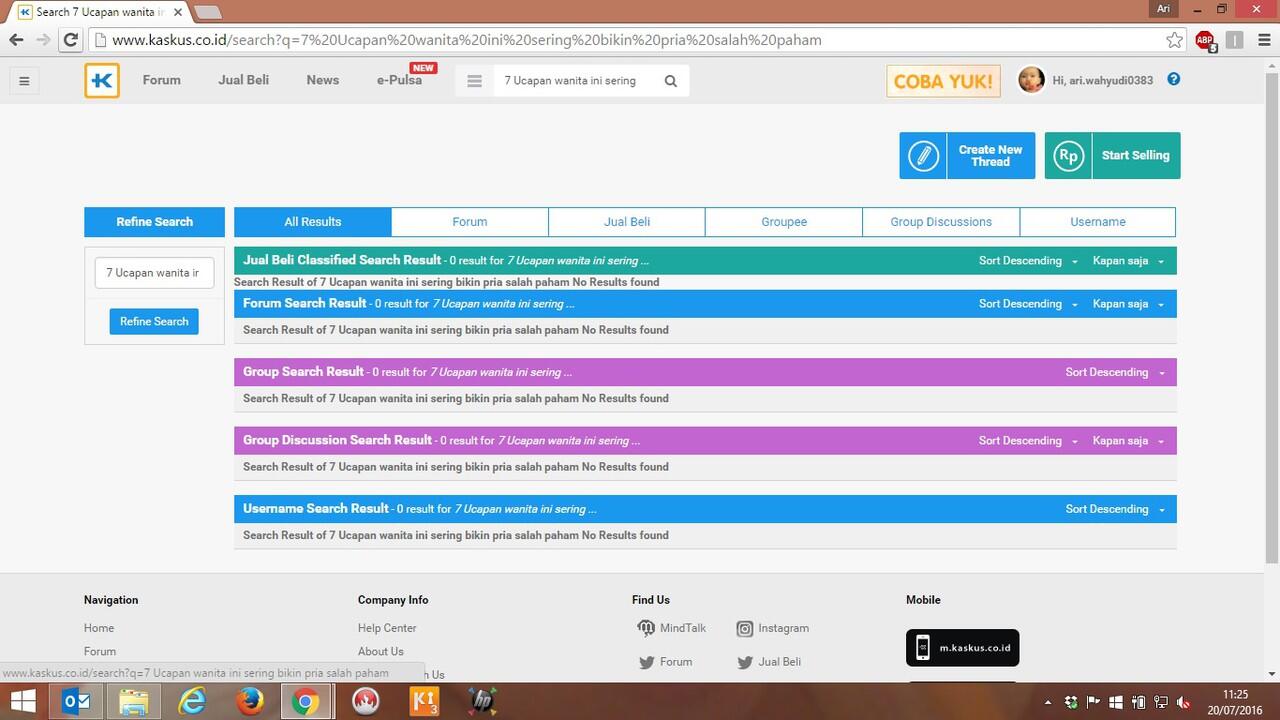Open Home link in footer Navigation
The width and height of the screenshot is (1280, 720).
point(99,628)
